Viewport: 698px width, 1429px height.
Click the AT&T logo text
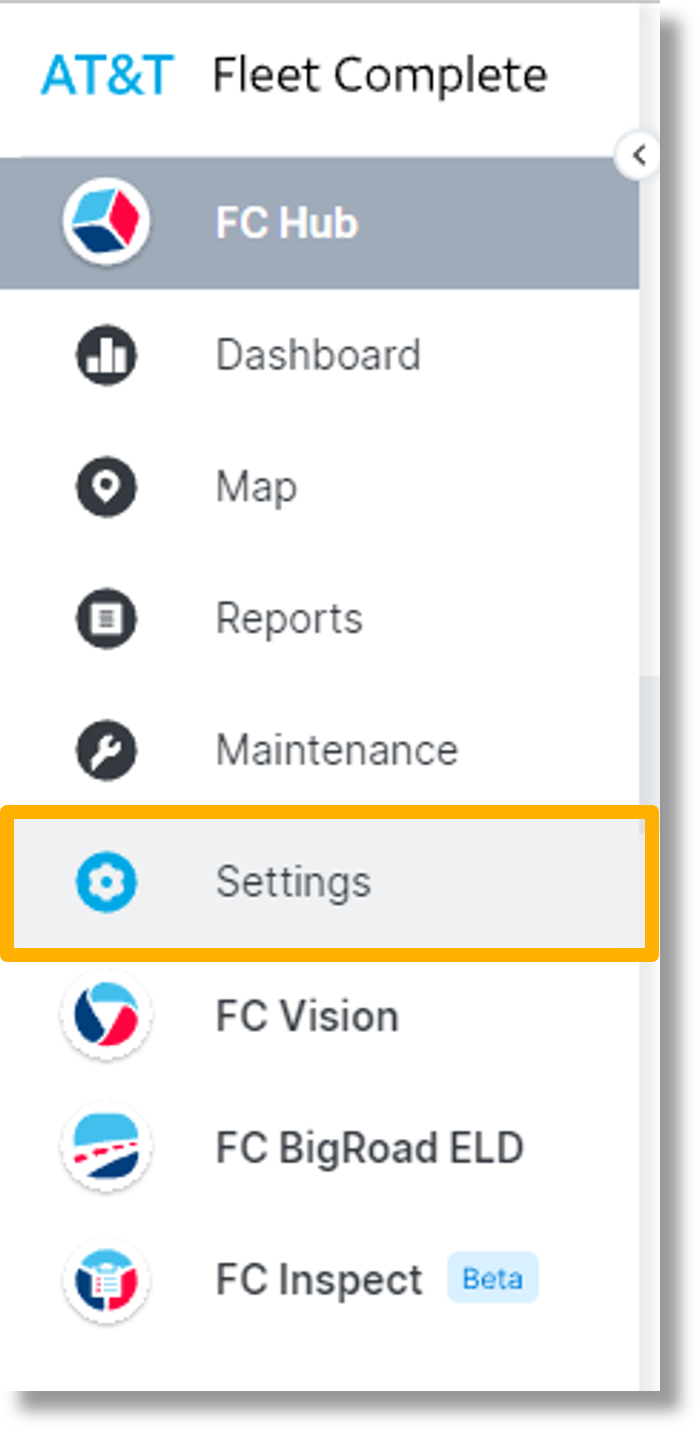(x=107, y=73)
